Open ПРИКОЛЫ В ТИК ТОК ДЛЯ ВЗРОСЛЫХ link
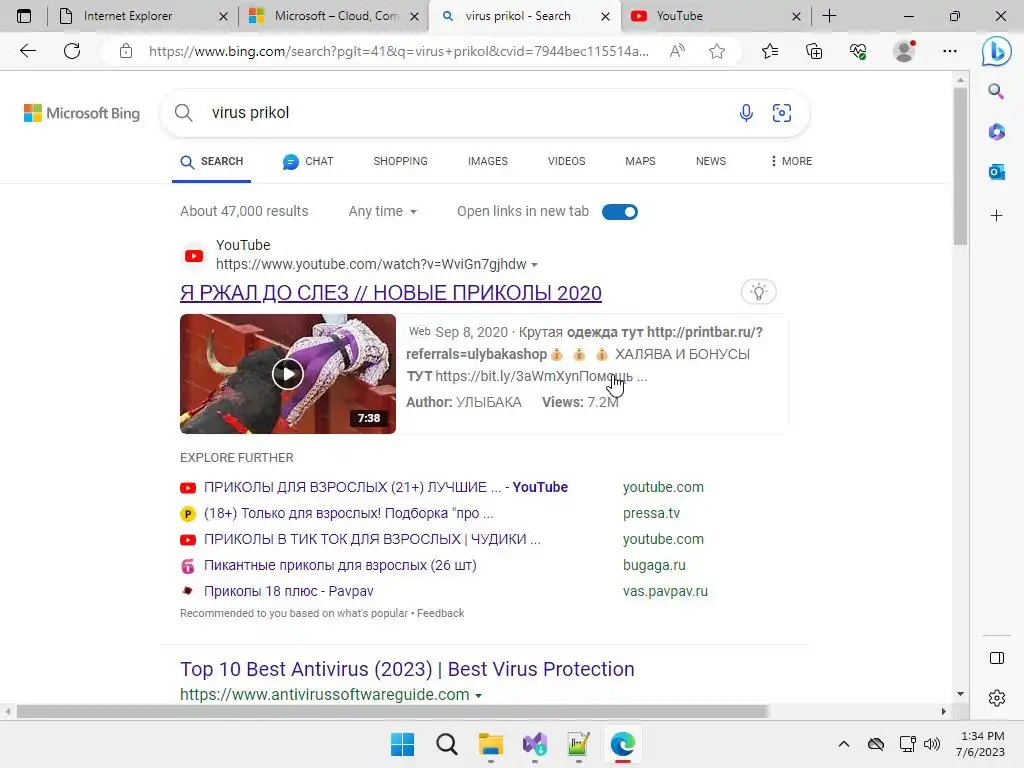Screen dimensions: 1024x768 (x=372, y=539)
